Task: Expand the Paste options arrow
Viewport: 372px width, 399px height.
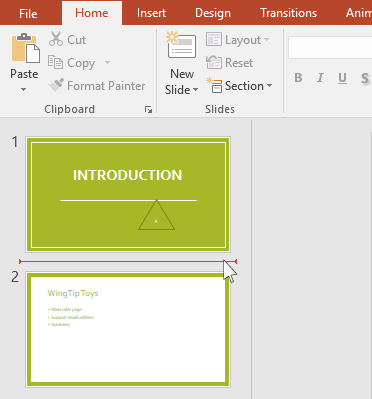Action: 24,89
